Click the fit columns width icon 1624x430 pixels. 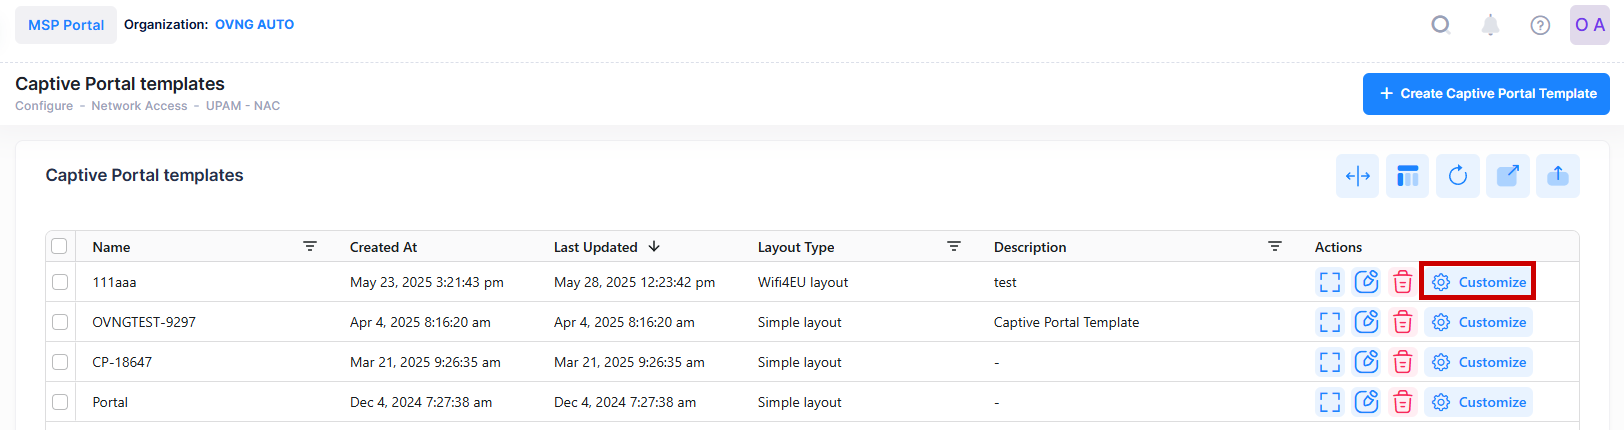[1357, 176]
